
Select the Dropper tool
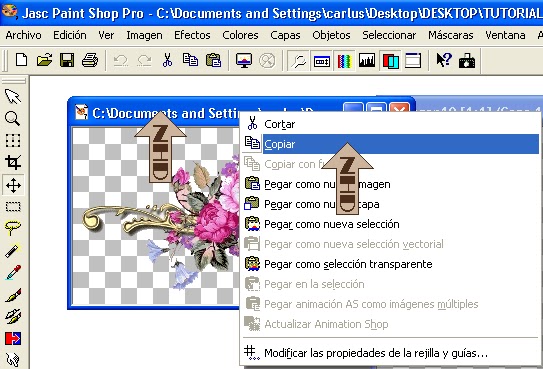coord(13,272)
